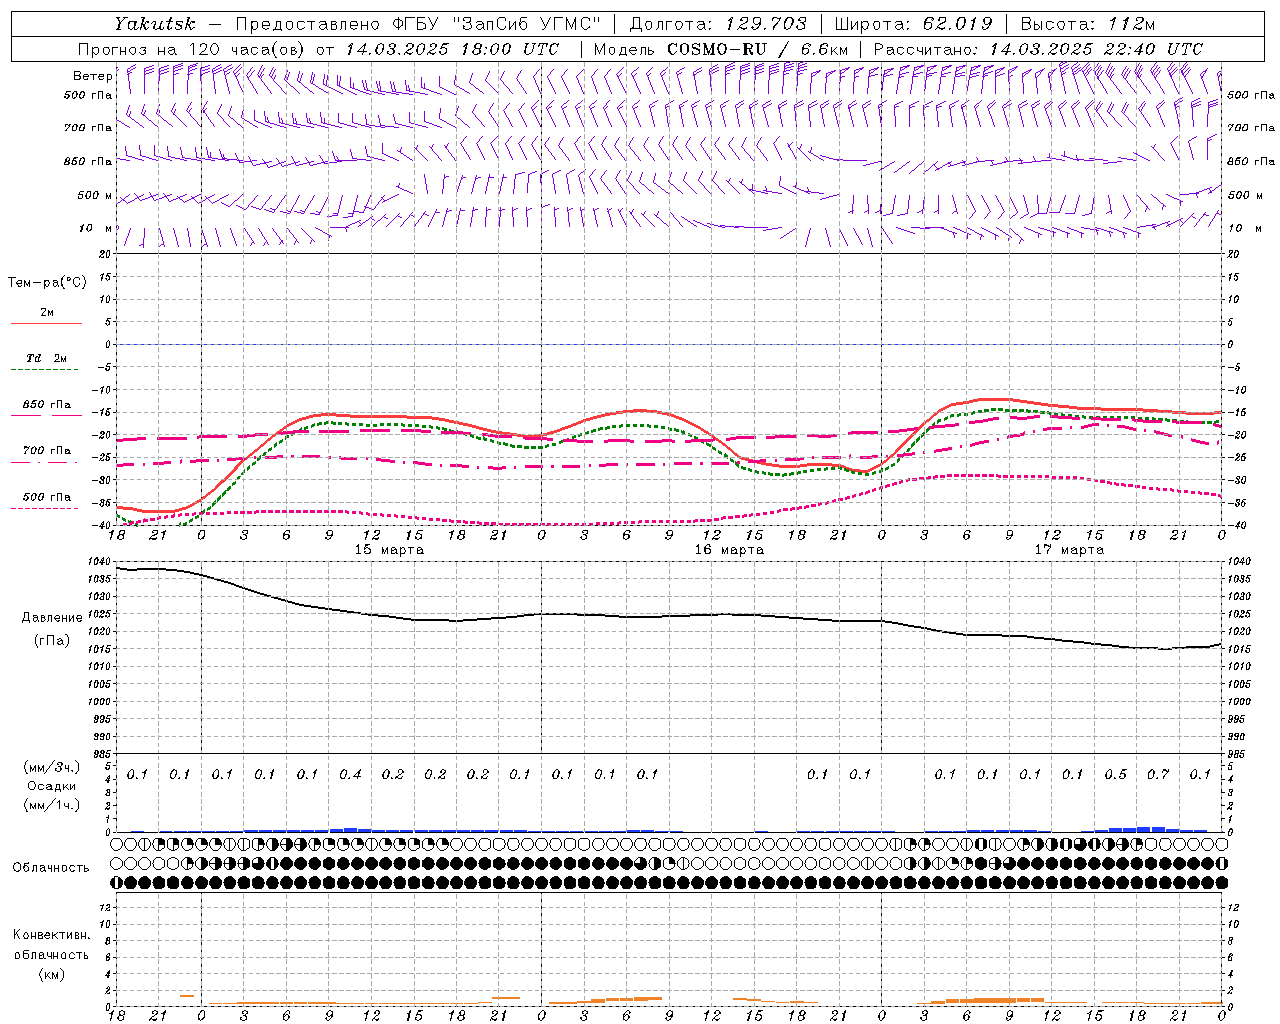Click the 850 гПа wind row label on left
The width and height of the screenshot is (1280, 1024).
click(x=88, y=161)
